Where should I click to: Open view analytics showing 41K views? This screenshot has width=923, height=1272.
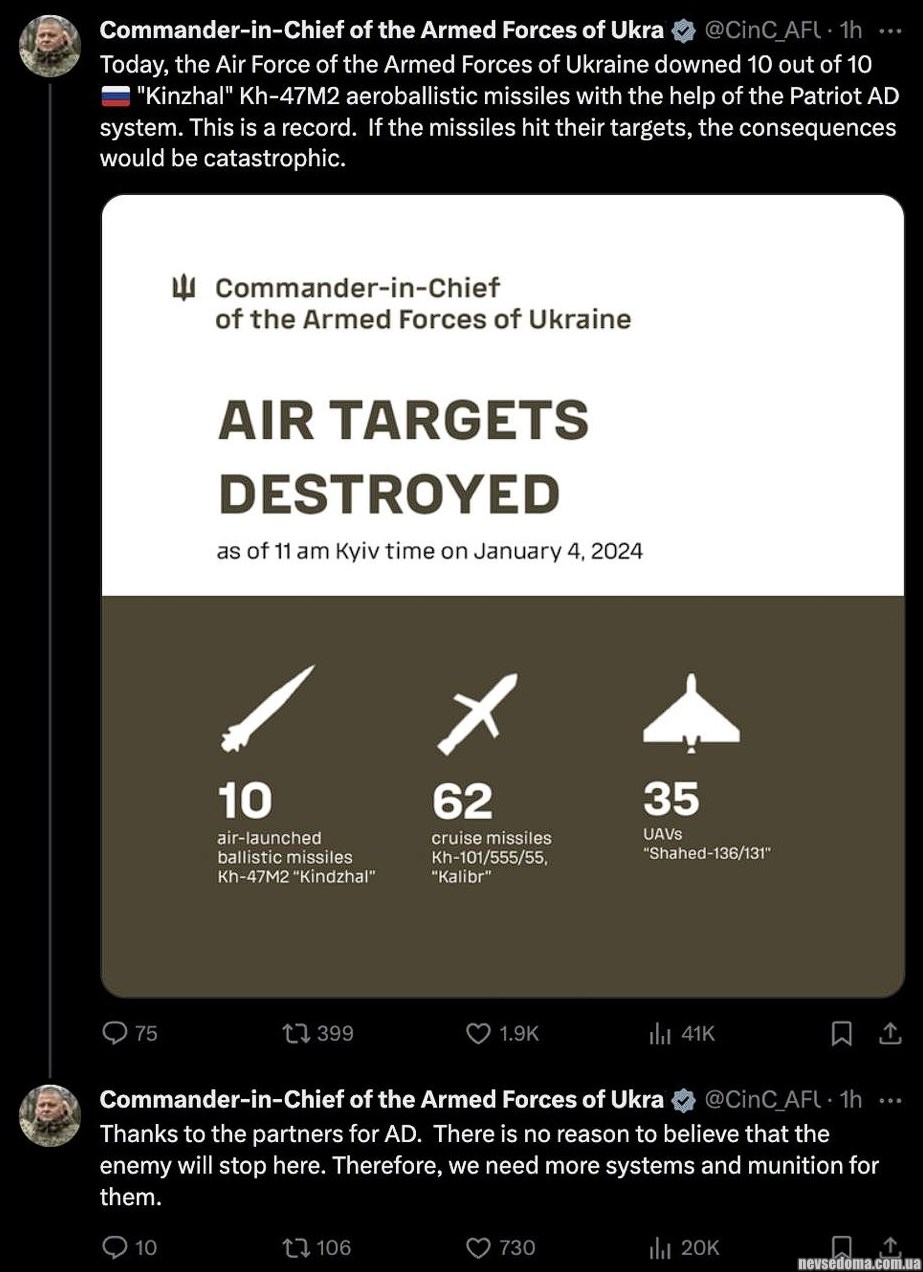point(660,1033)
